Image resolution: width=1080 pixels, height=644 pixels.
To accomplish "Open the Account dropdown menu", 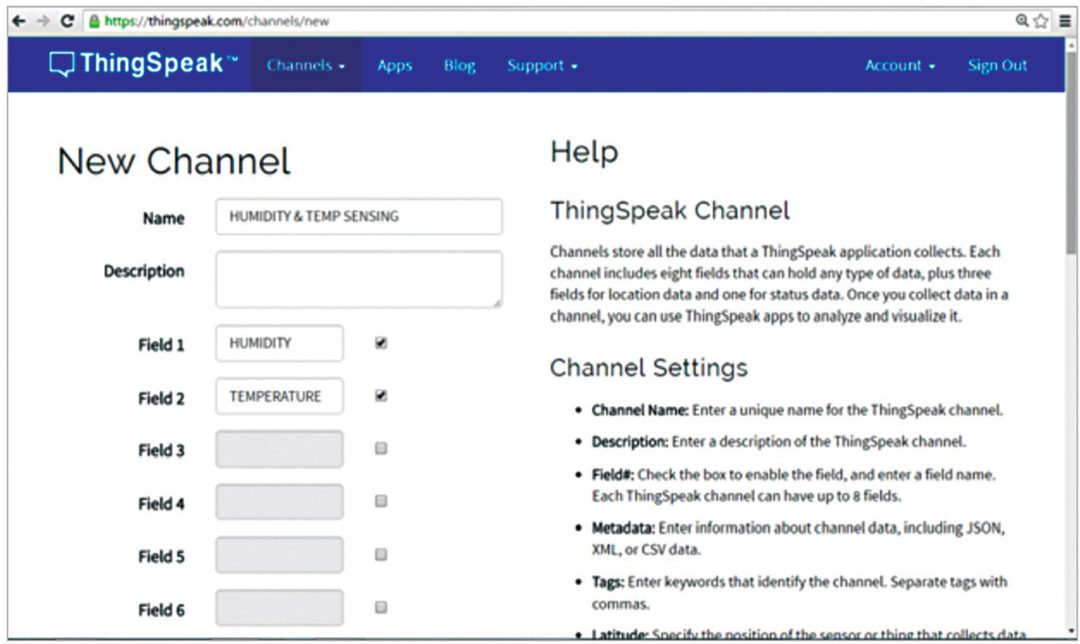I will 900,66.
